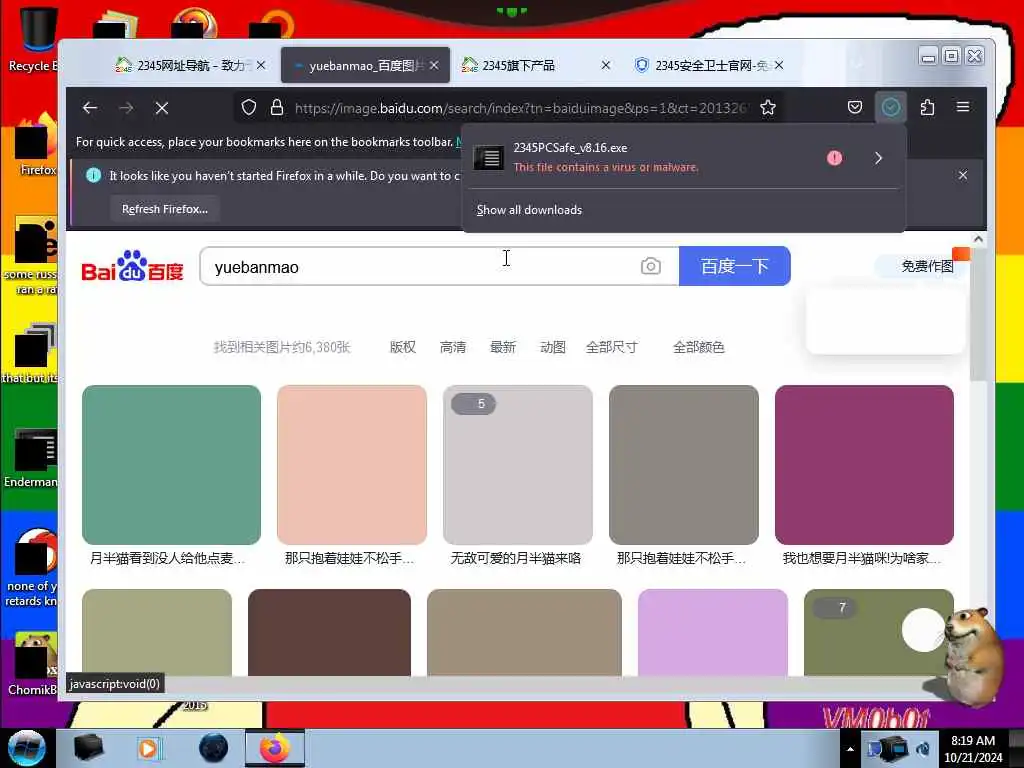
Task: Click the page scrollbar up arrow
Action: pyautogui.click(x=978, y=240)
